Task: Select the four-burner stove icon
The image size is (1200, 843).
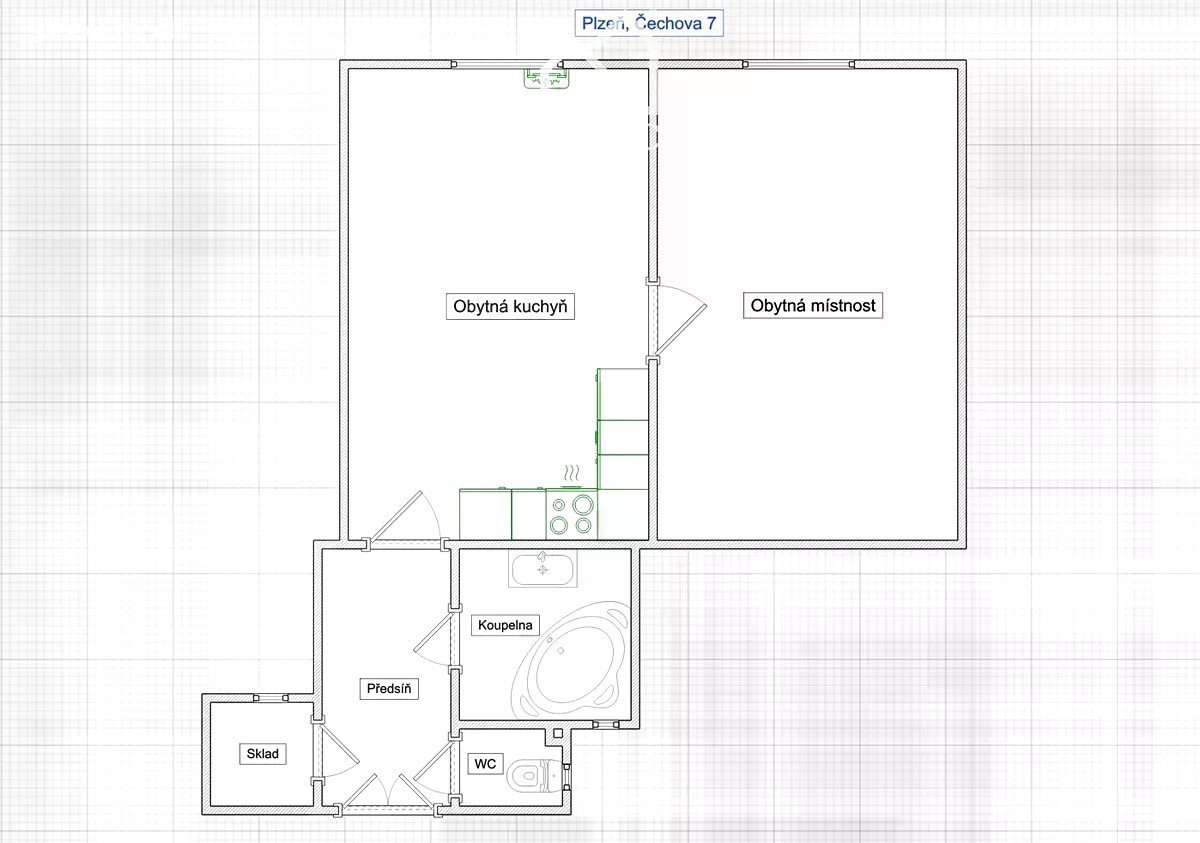Action: coord(570,514)
